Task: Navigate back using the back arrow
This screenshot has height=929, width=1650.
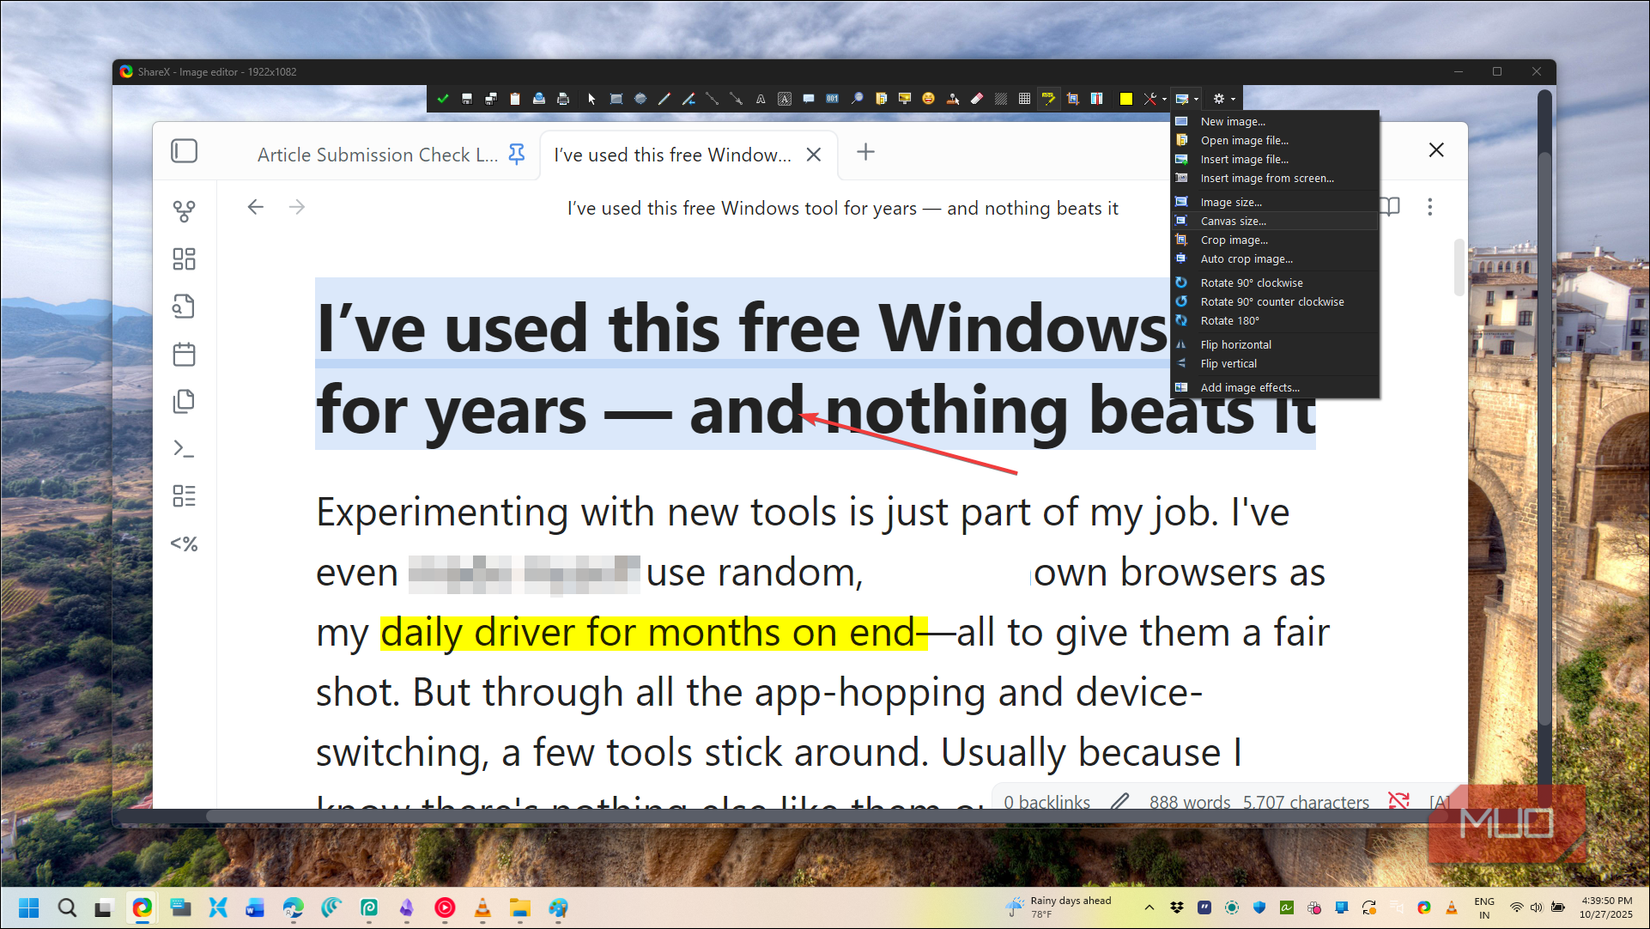Action: pos(256,207)
